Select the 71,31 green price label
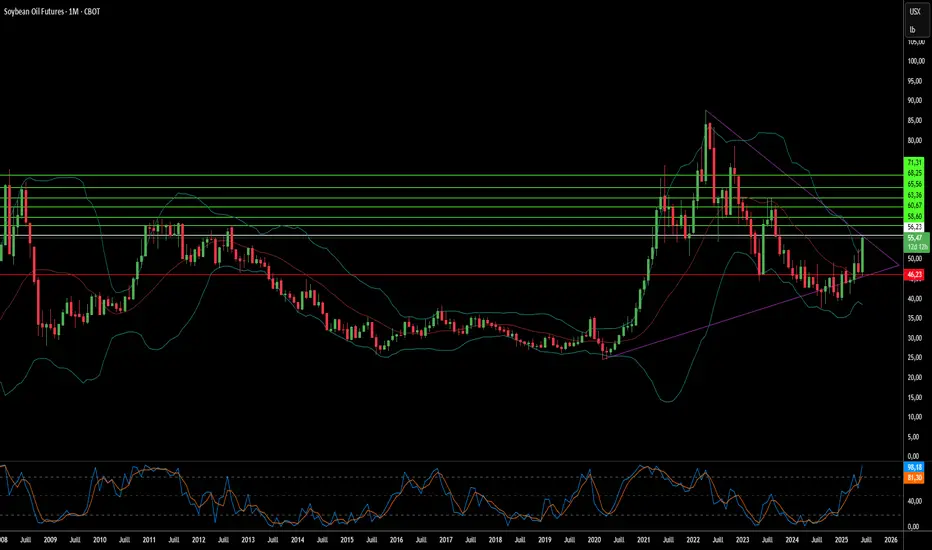Viewport: 932px width, 550px height. [x=914, y=162]
